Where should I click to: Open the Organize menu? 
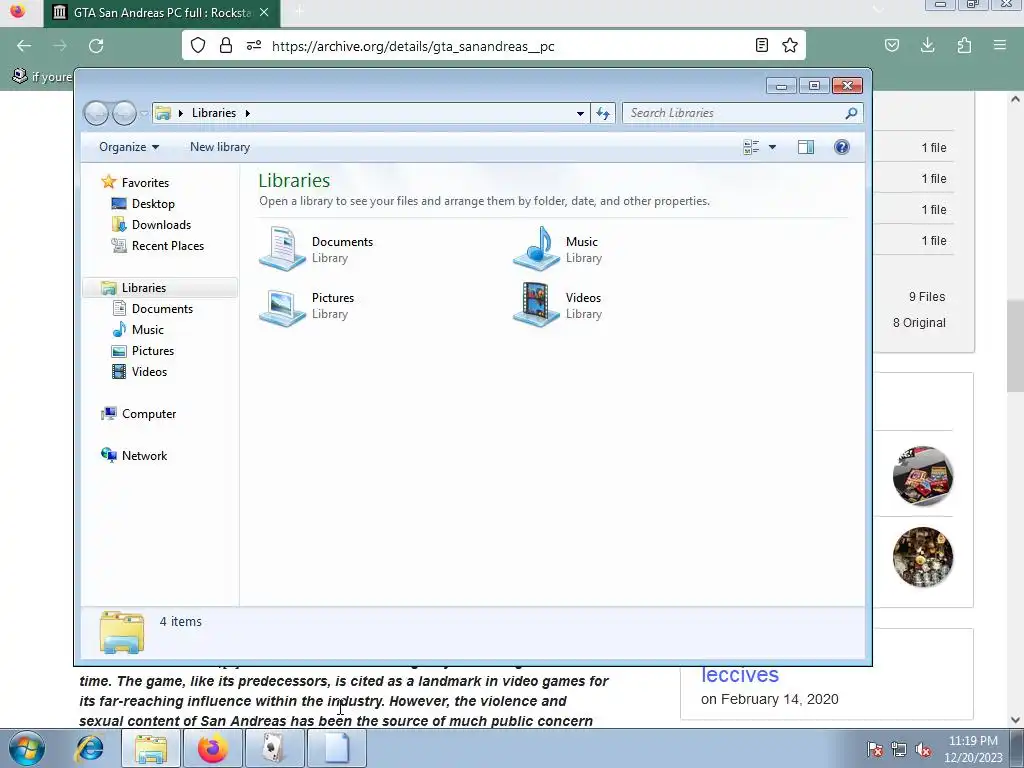pos(129,147)
